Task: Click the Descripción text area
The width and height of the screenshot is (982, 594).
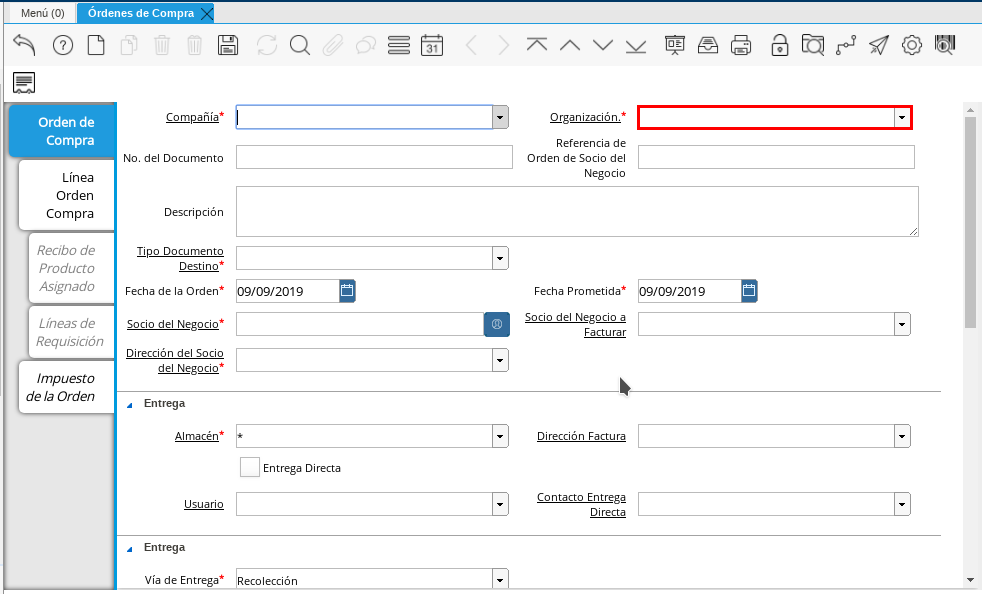Action: [x=577, y=211]
